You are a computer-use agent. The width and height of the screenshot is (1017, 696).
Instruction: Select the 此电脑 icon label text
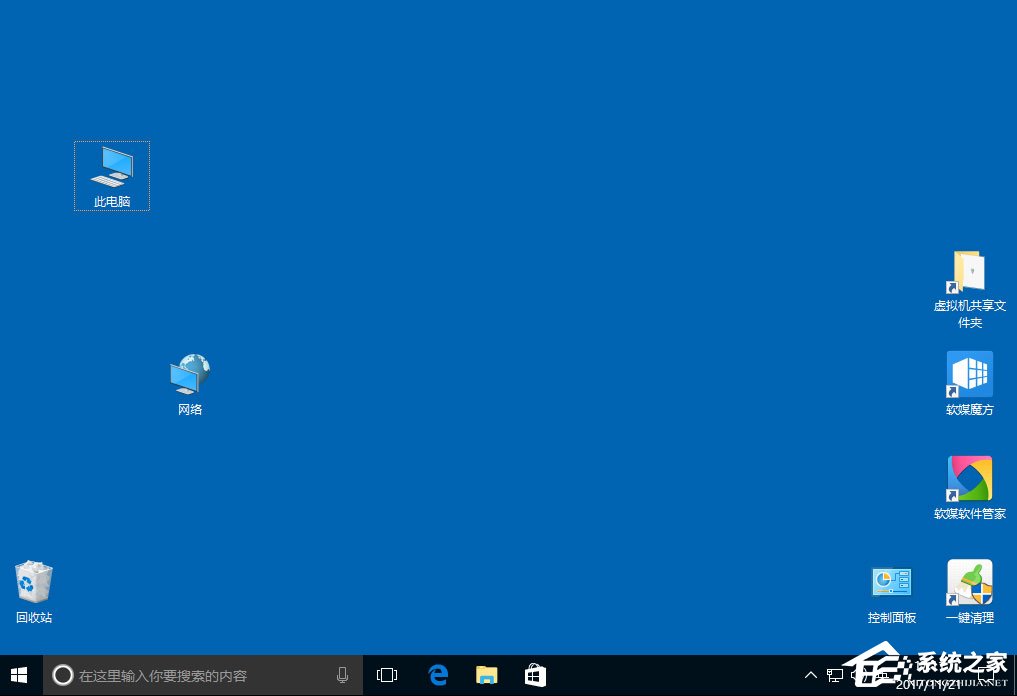coord(111,201)
